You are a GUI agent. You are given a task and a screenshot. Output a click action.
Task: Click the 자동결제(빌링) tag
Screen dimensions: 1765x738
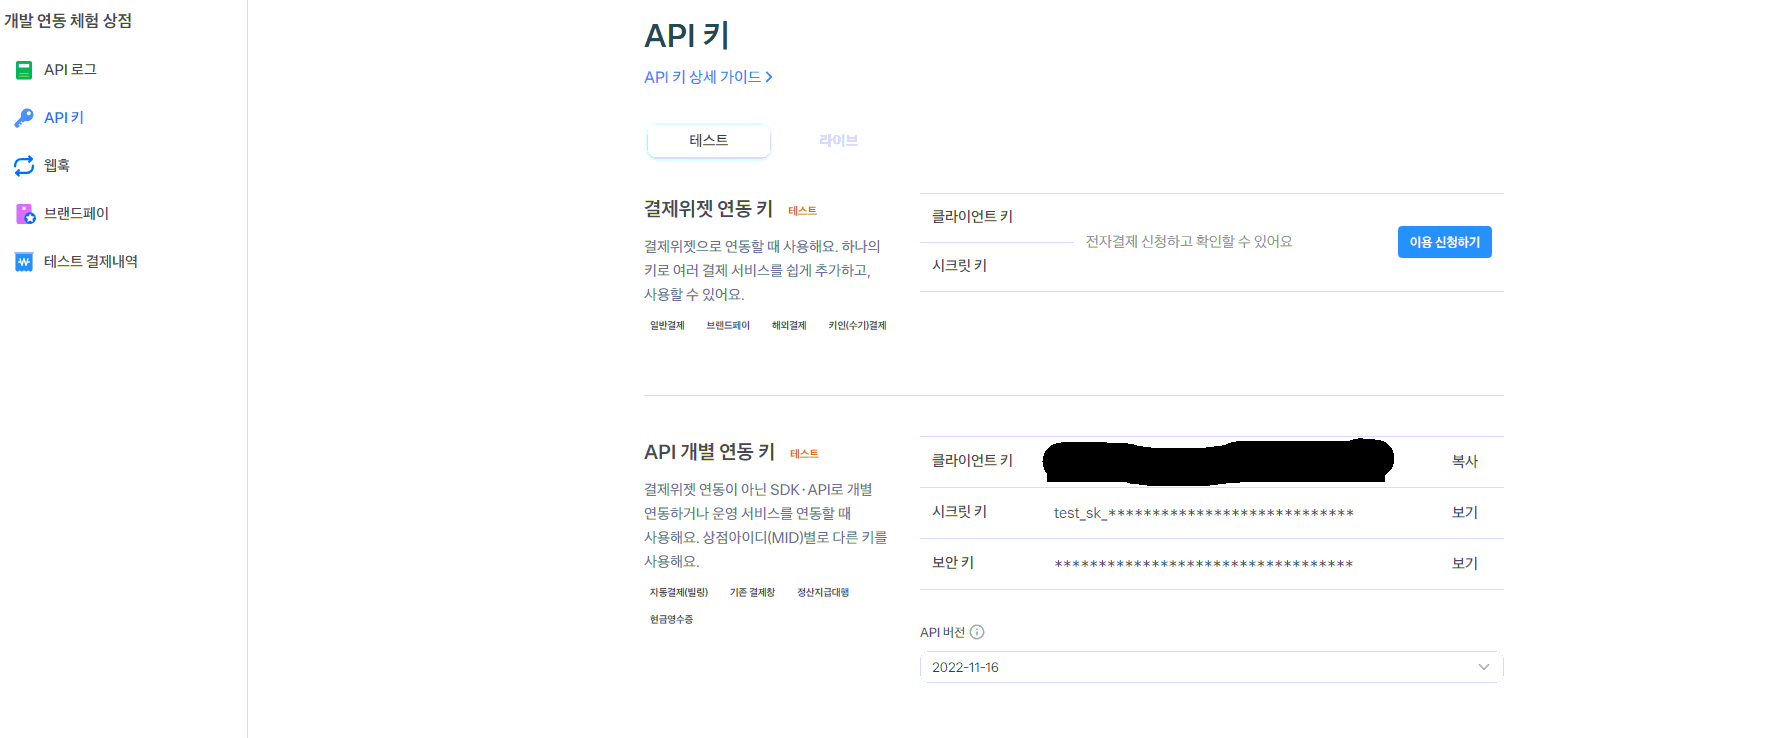pyautogui.click(x=679, y=593)
